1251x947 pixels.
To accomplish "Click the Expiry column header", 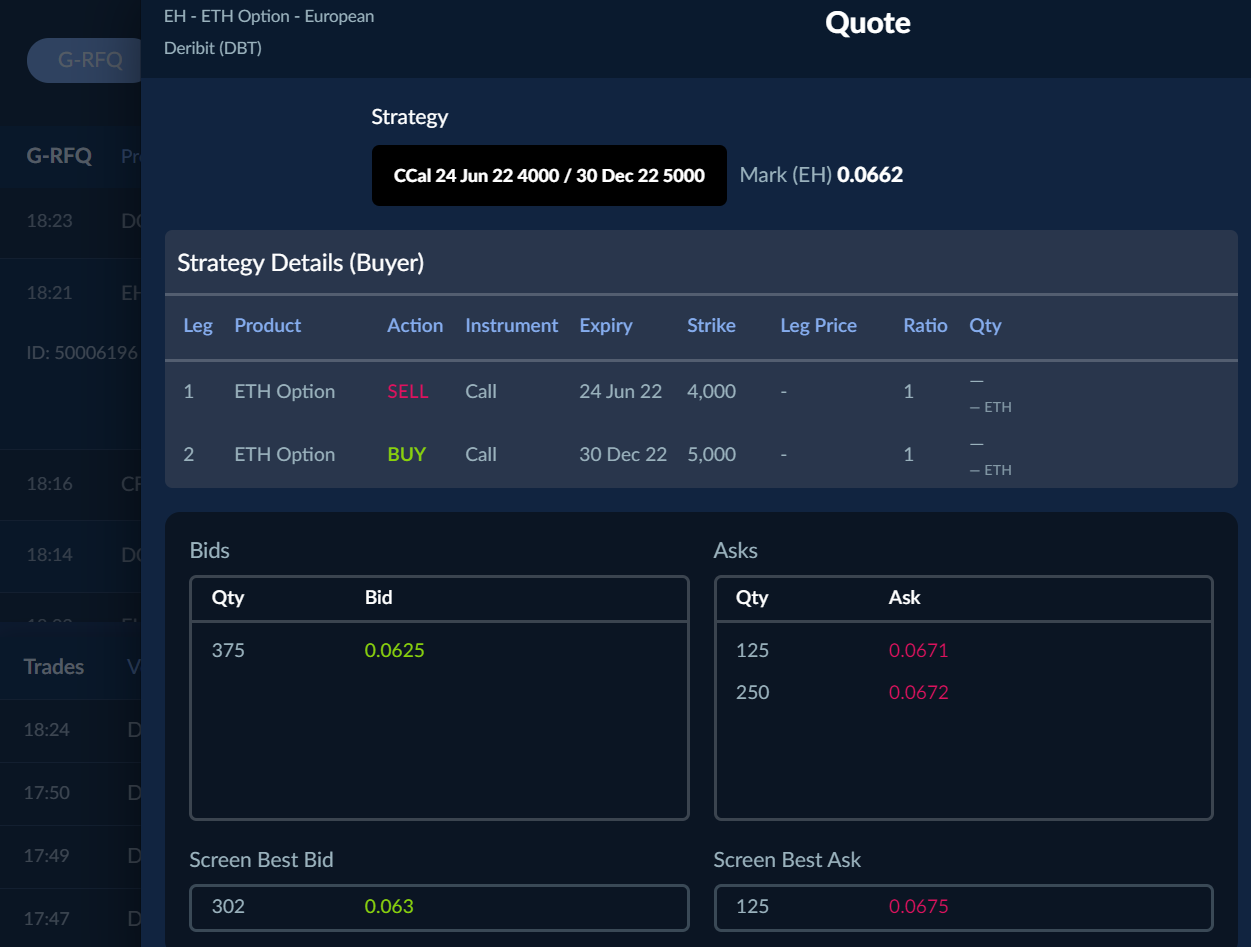I will pos(606,326).
